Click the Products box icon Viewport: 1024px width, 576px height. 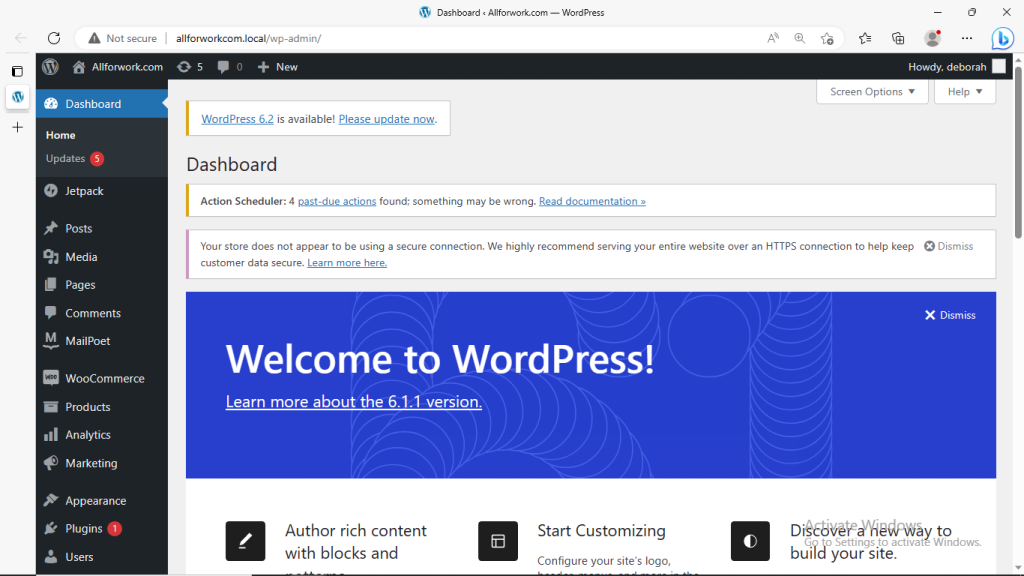51,407
